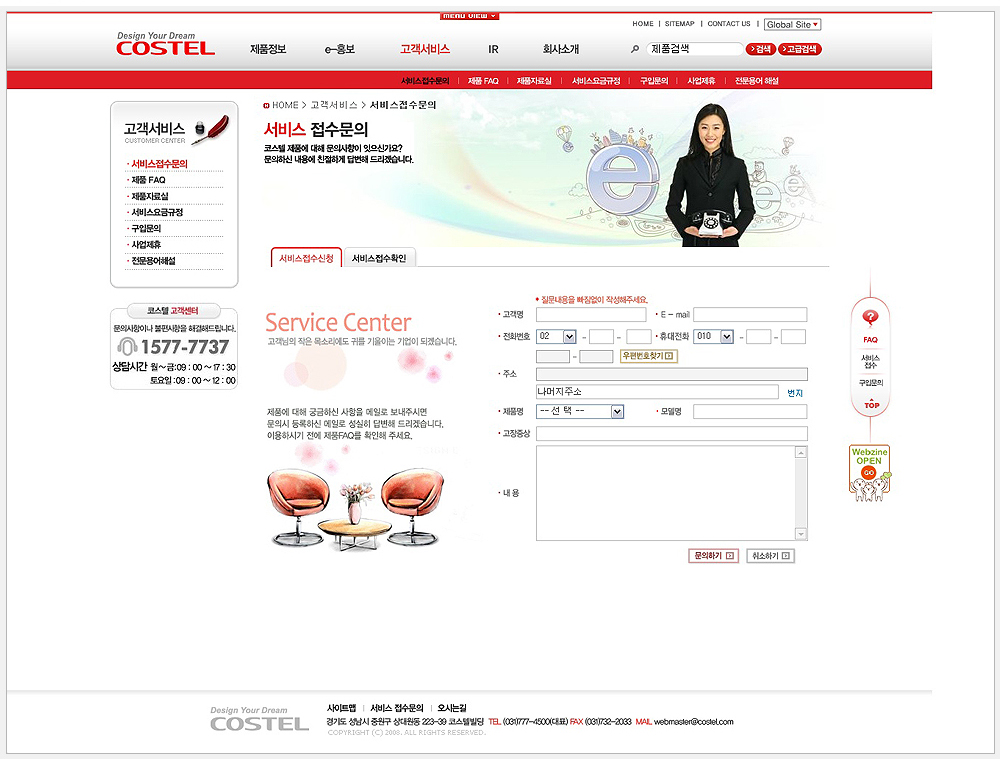Viewport: 1000px width, 762px height.
Task: Select 제품 FAQ in left sidebar
Action: point(148,180)
